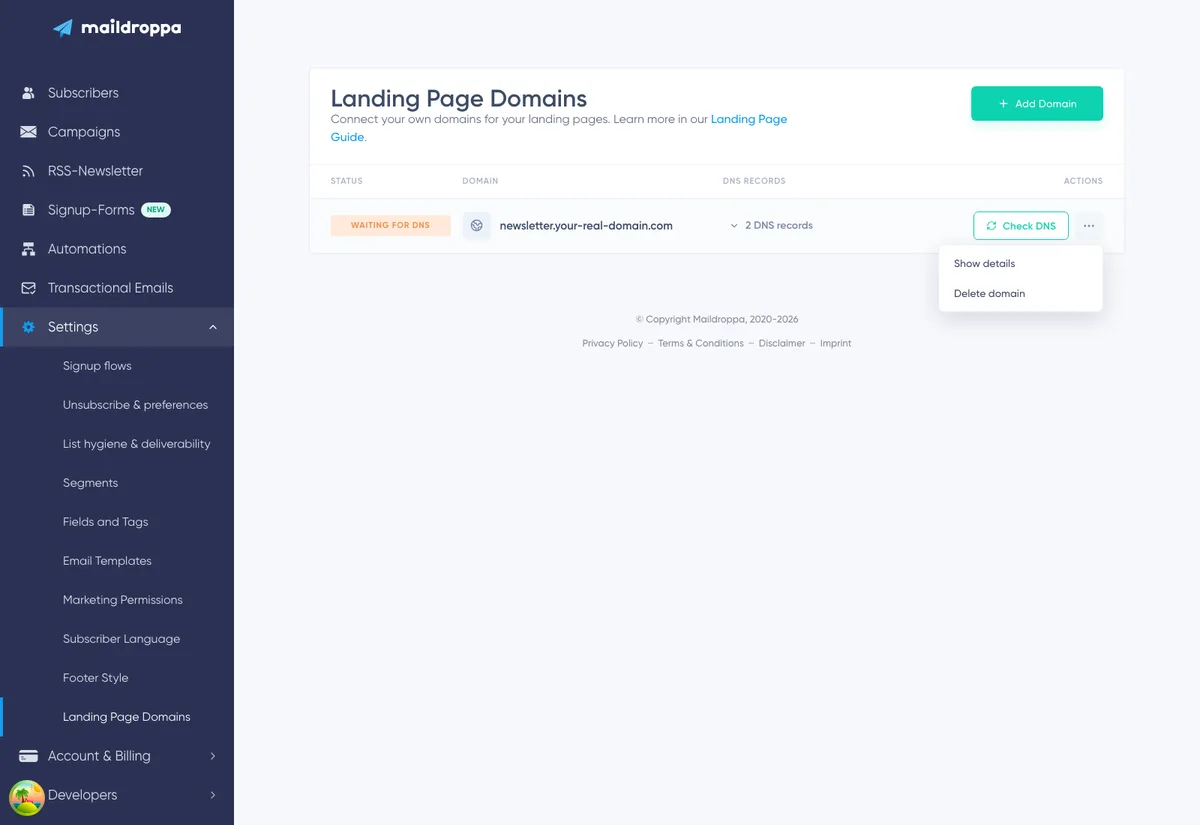Click the Add Domain button

1037,104
